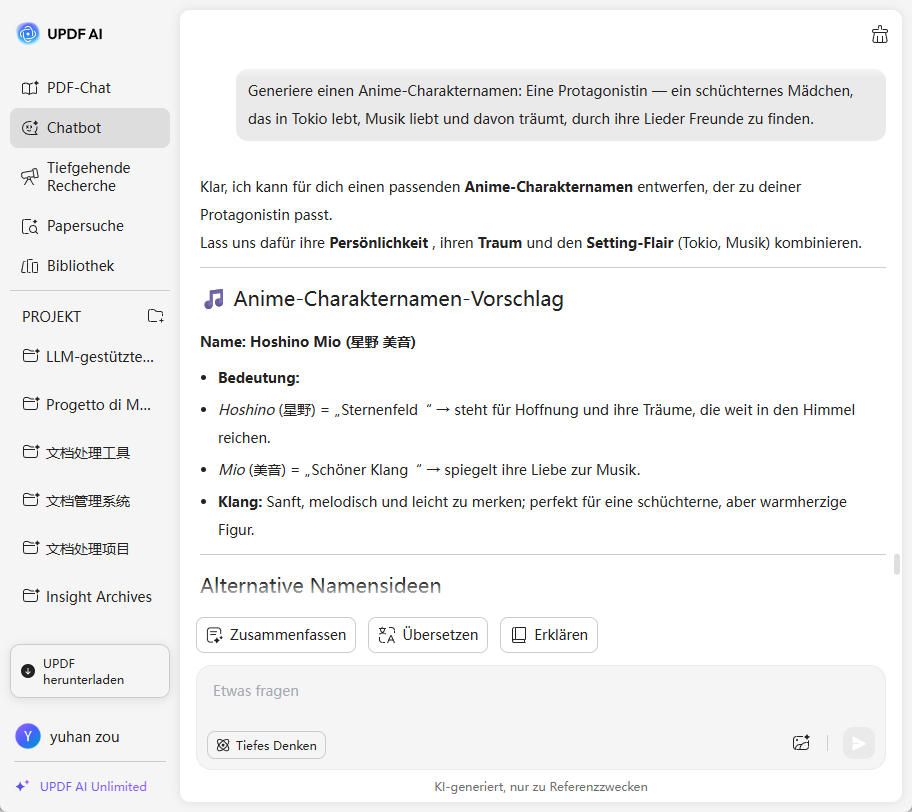The image size is (912, 812).
Task: Click the Zusammenfassen button
Action: click(276, 635)
